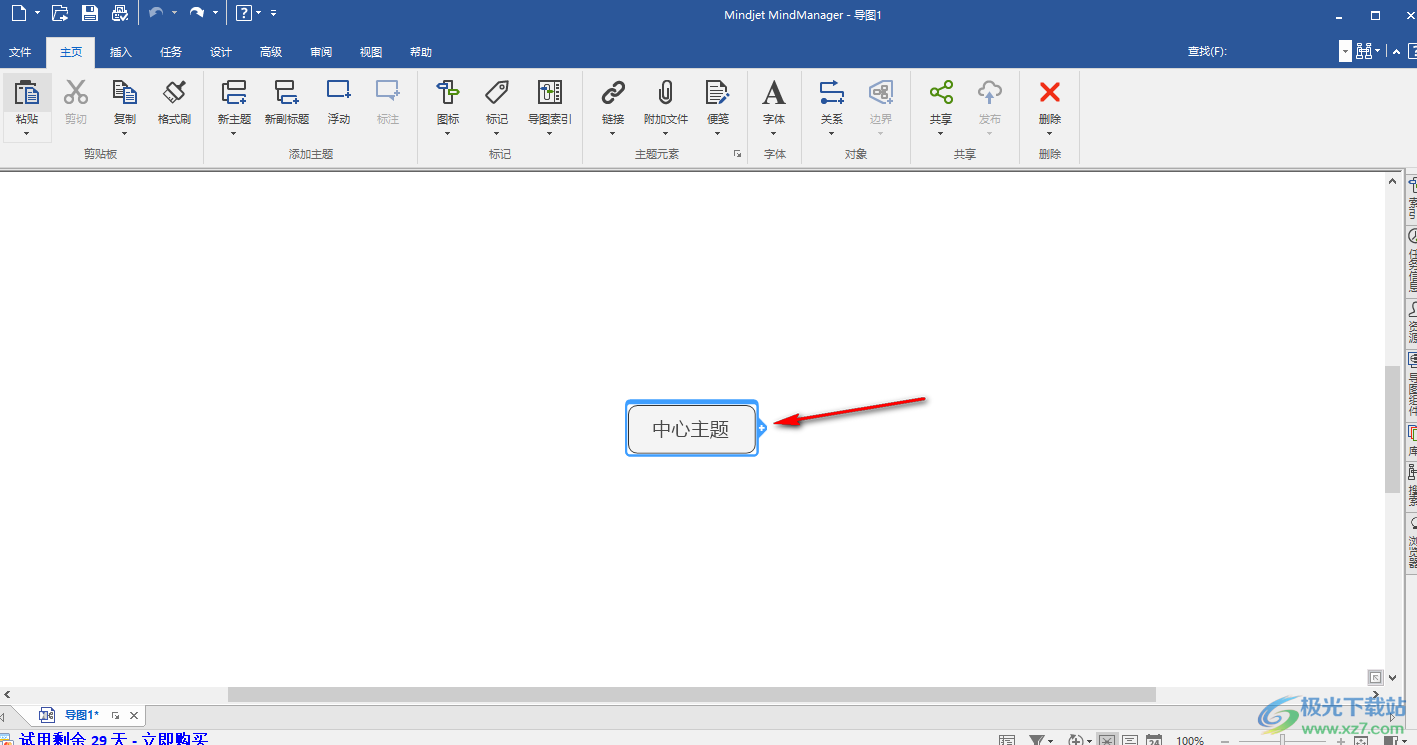Click the 试用剩余 29 天 - 立即购买 link
This screenshot has width=1417, height=745.
click(114, 739)
